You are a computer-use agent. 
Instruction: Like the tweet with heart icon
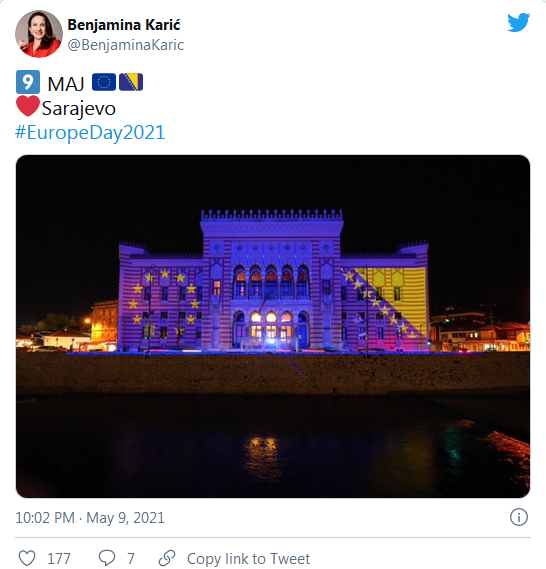point(27,558)
